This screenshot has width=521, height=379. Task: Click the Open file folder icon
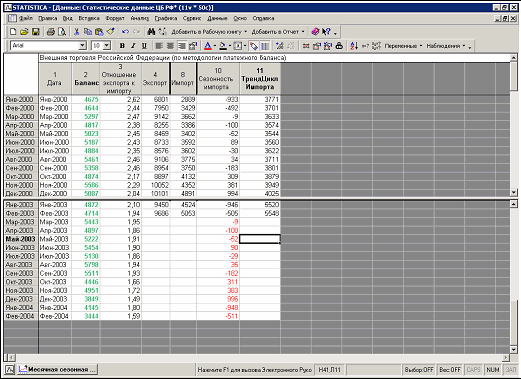pyautogui.click(x=24, y=32)
